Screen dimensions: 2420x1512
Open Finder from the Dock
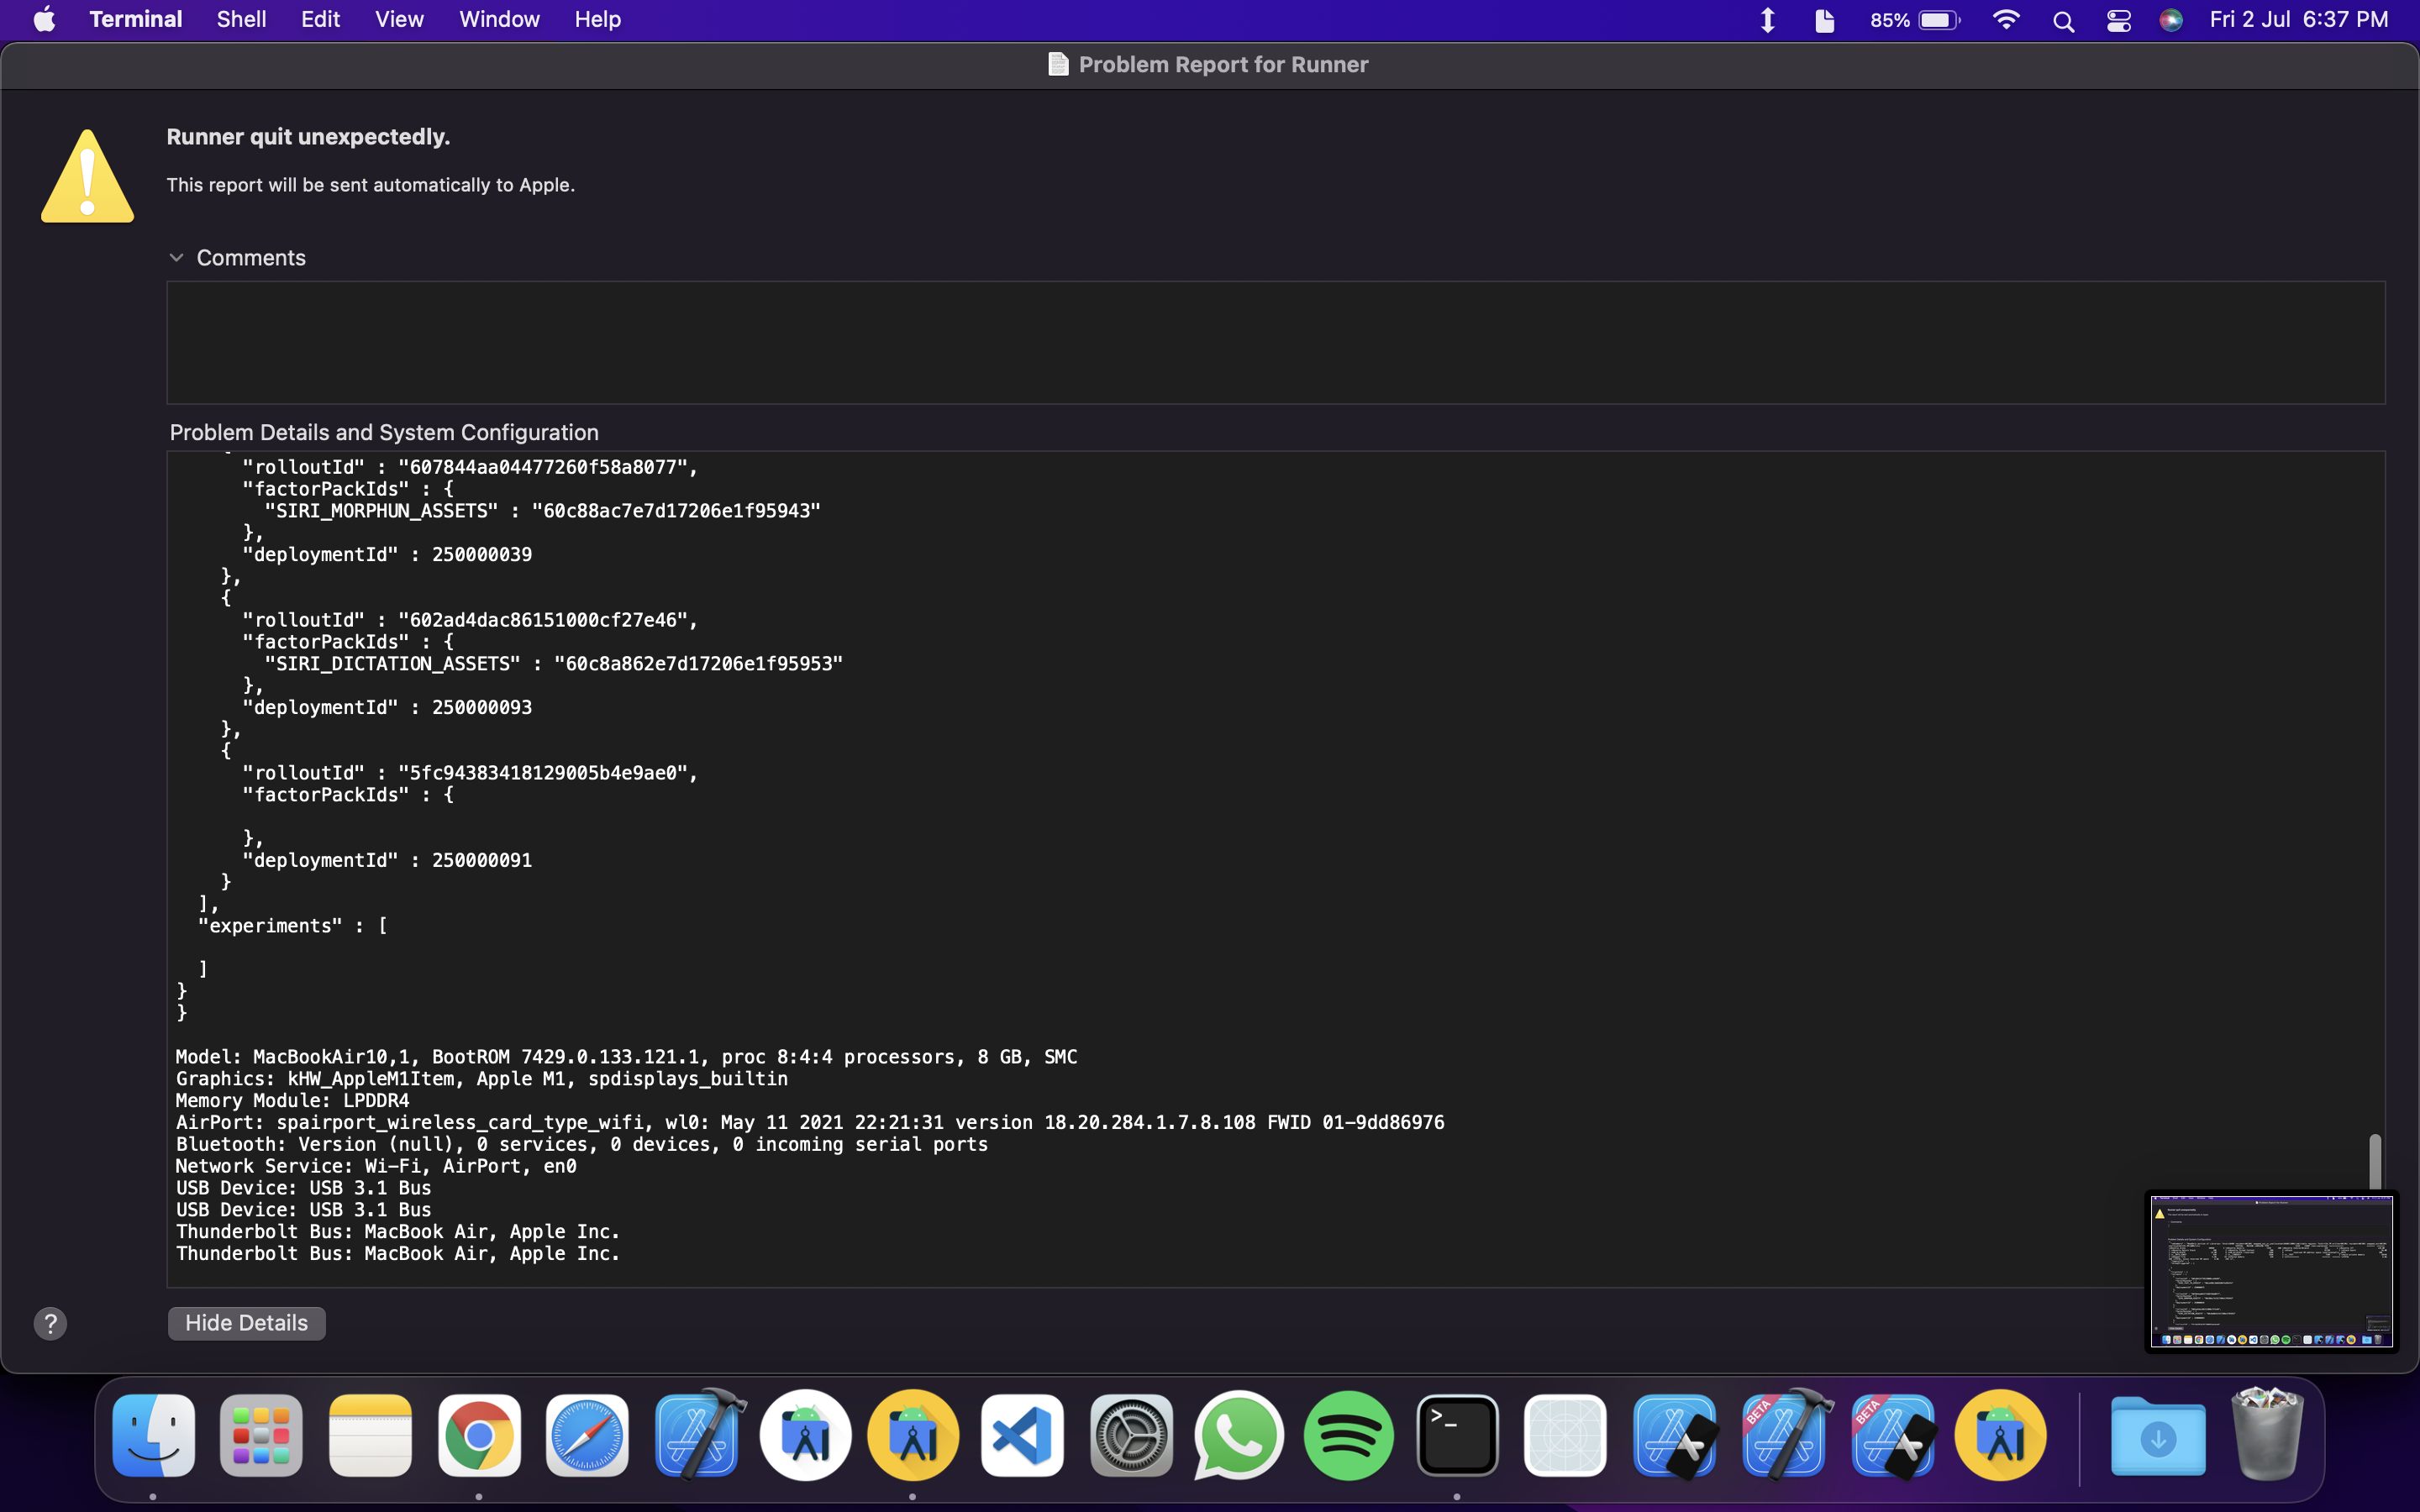pyautogui.click(x=152, y=1435)
